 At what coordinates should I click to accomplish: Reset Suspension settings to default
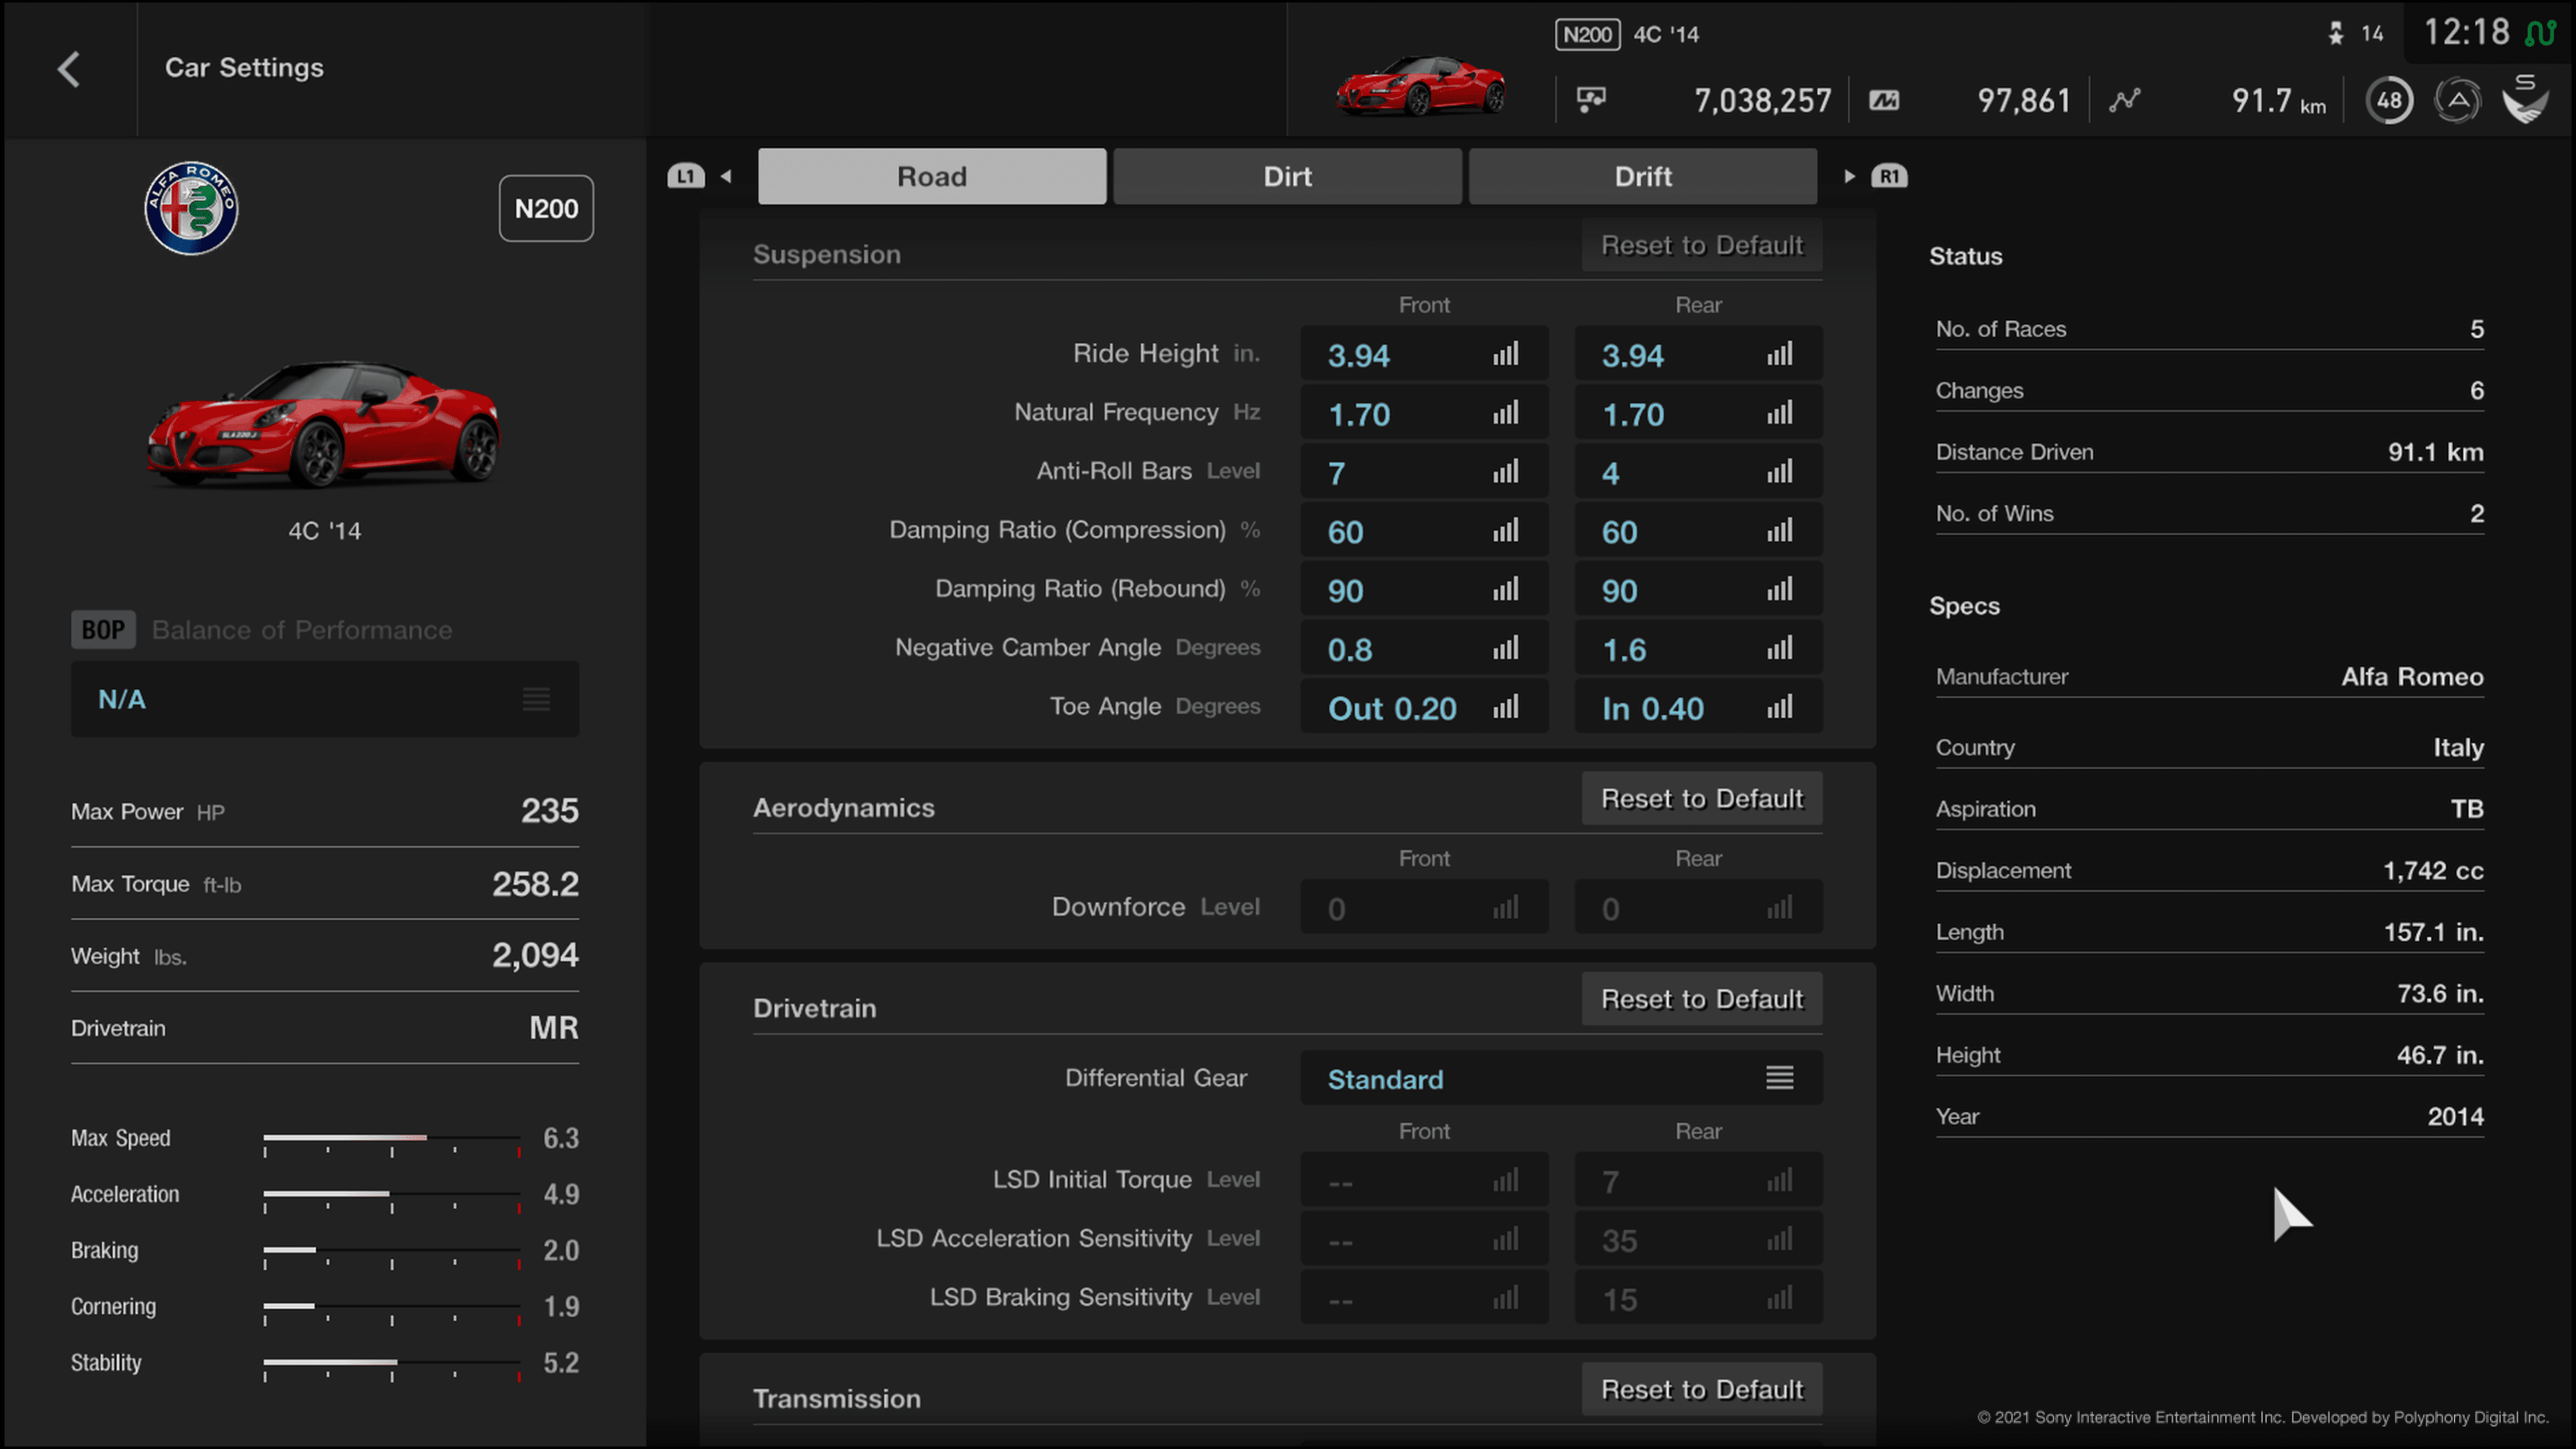pos(1702,245)
